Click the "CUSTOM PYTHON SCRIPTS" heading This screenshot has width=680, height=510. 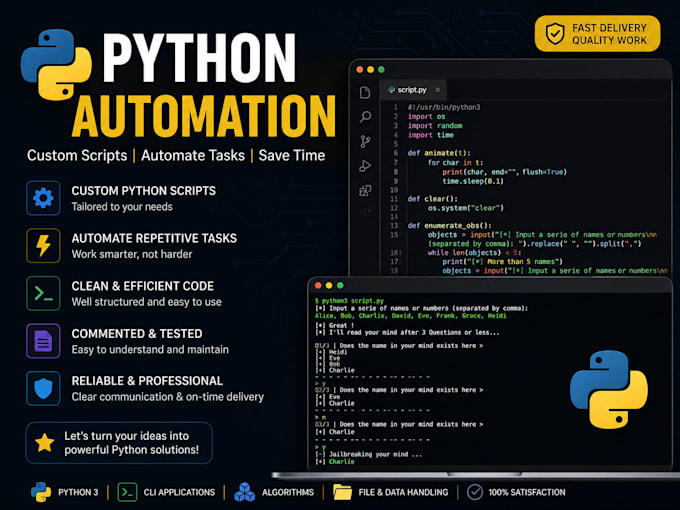click(x=144, y=191)
